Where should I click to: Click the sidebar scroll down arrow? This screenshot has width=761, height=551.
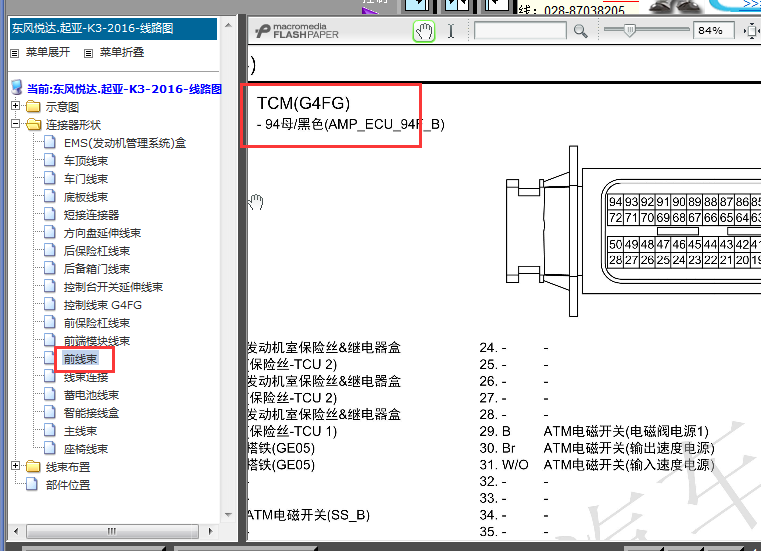pos(229,515)
